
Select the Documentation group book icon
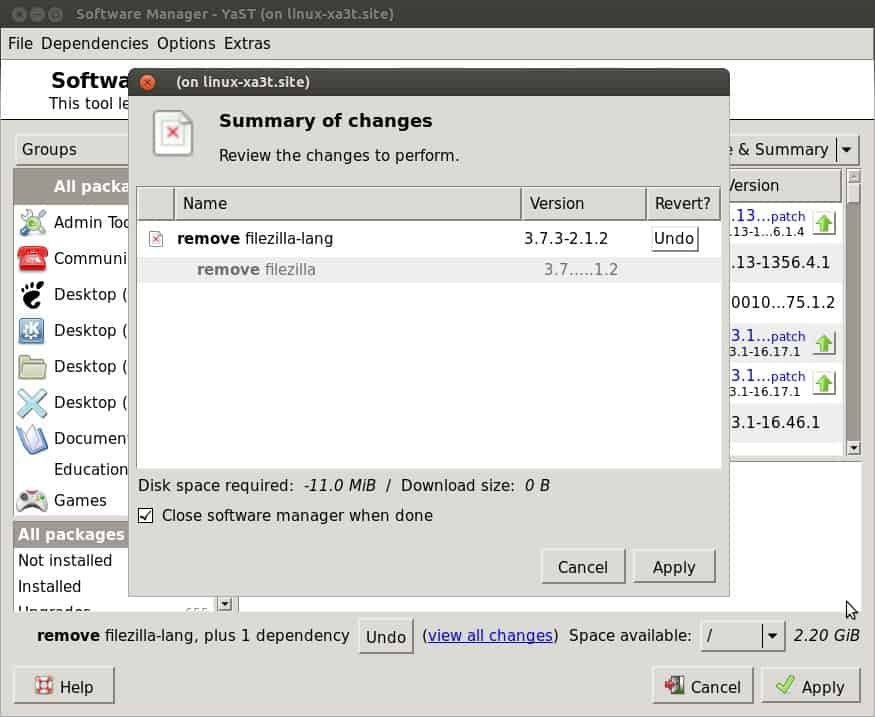32,439
